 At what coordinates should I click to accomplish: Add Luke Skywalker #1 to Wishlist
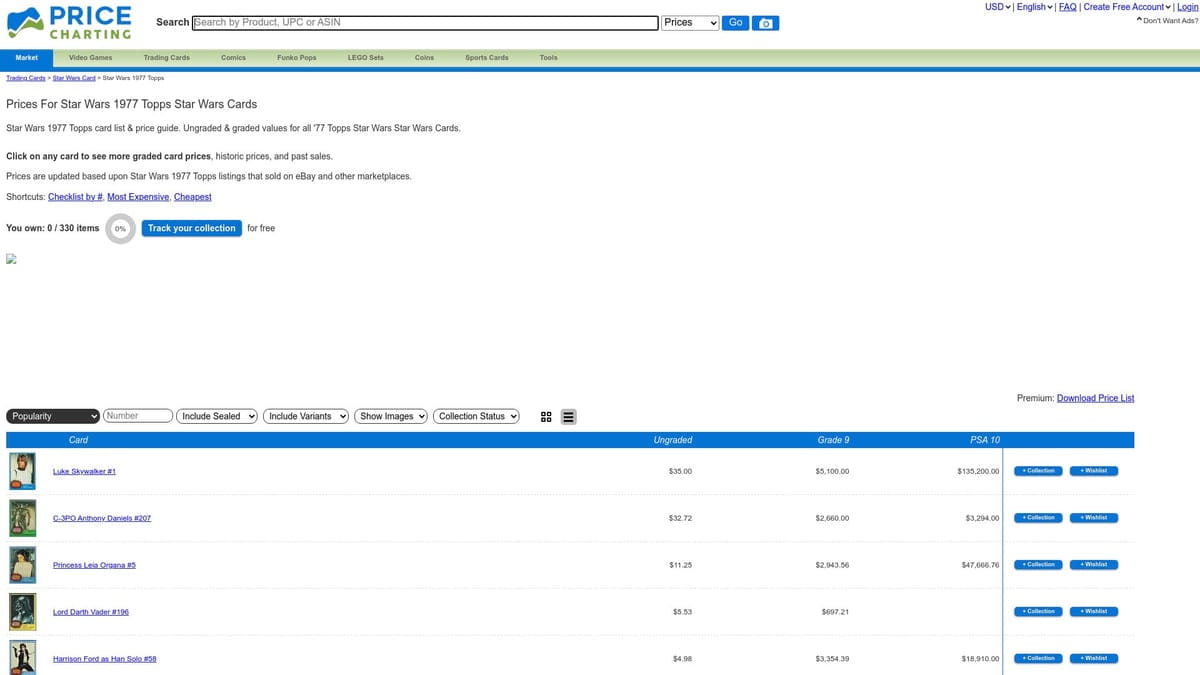(1094, 471)
